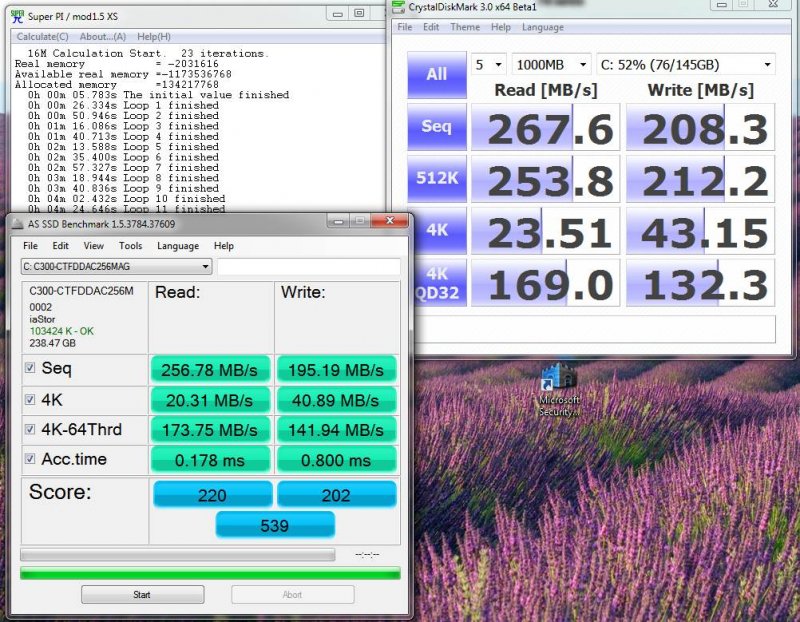Click CrystalDiskMark title bar icon
The height and width of the screenshot is (622, 800).
(x=397, y=7)
